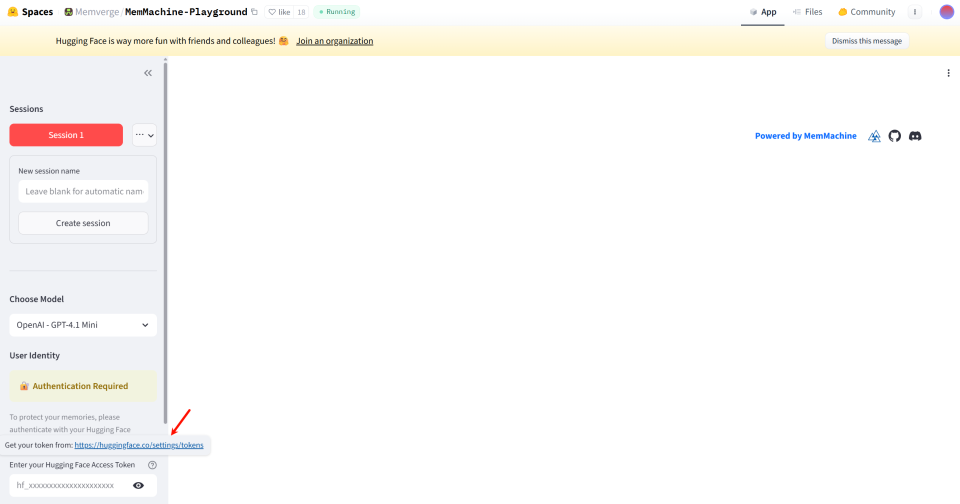
Task: Open the Powered by MemMachine link
Action: pyautogui.click(x=805, y=136)
